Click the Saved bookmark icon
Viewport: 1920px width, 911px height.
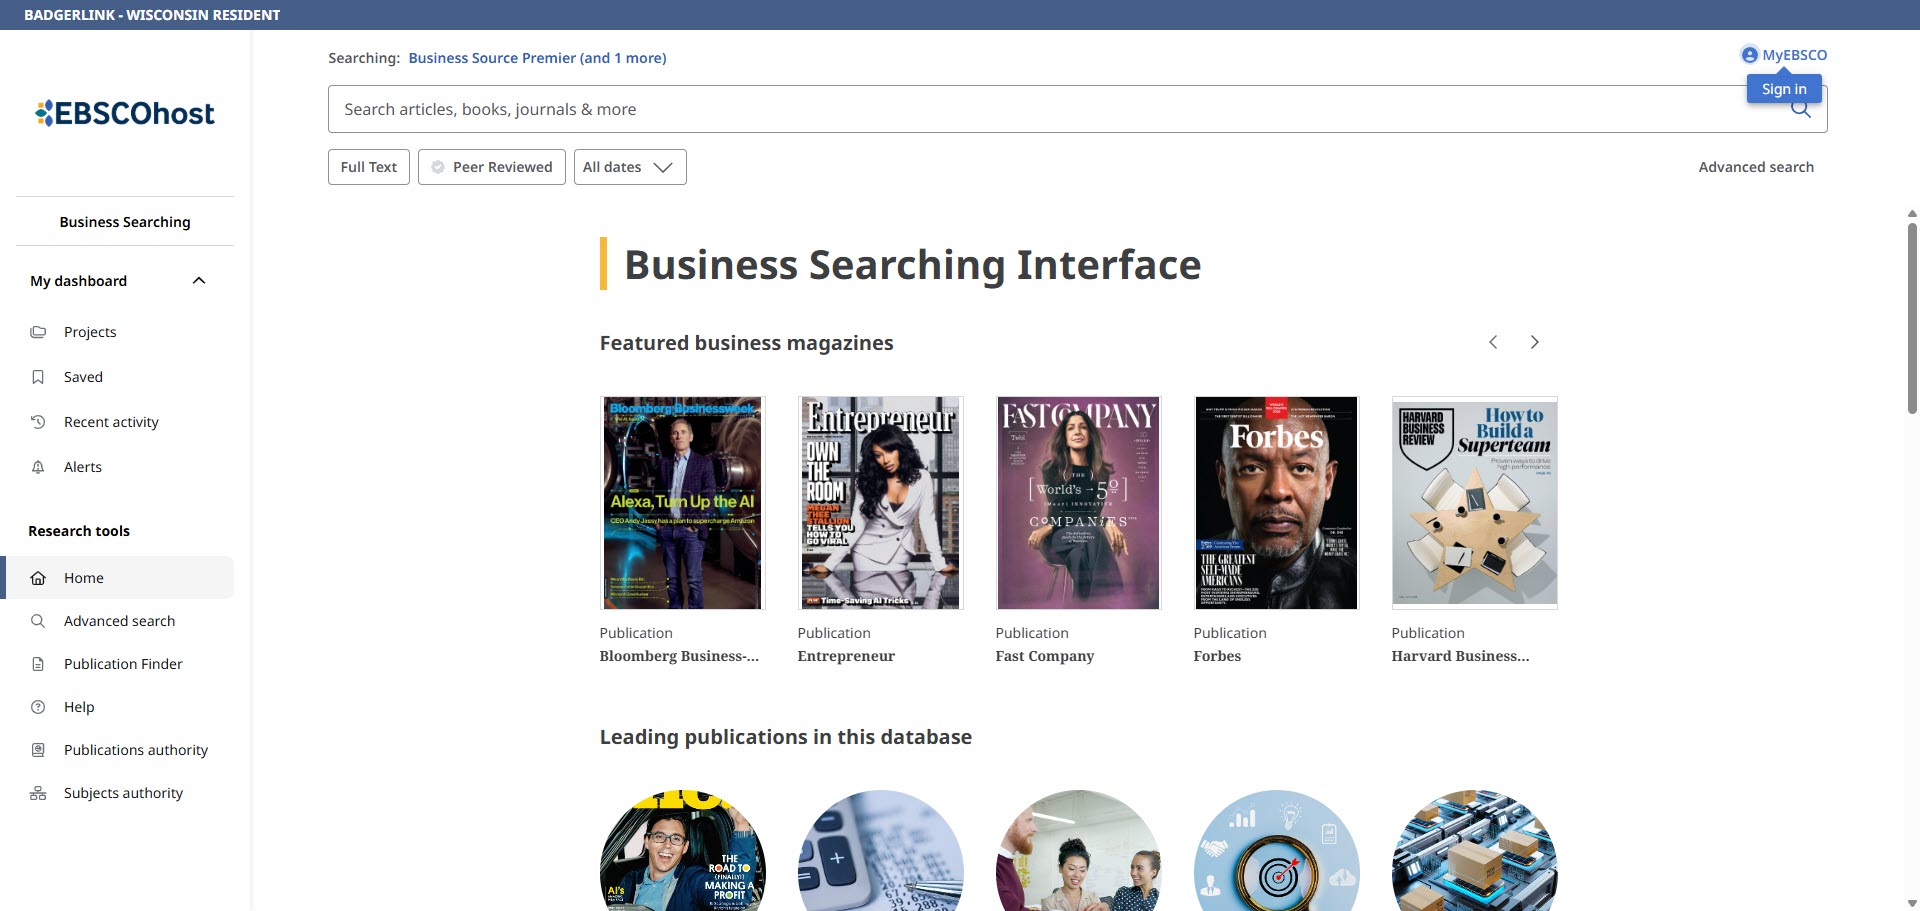(x=38, y=377)
